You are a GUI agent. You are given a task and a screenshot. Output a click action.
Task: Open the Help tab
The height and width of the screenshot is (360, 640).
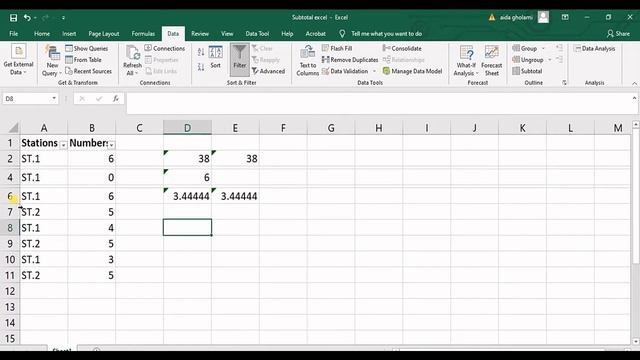point(287,34)
